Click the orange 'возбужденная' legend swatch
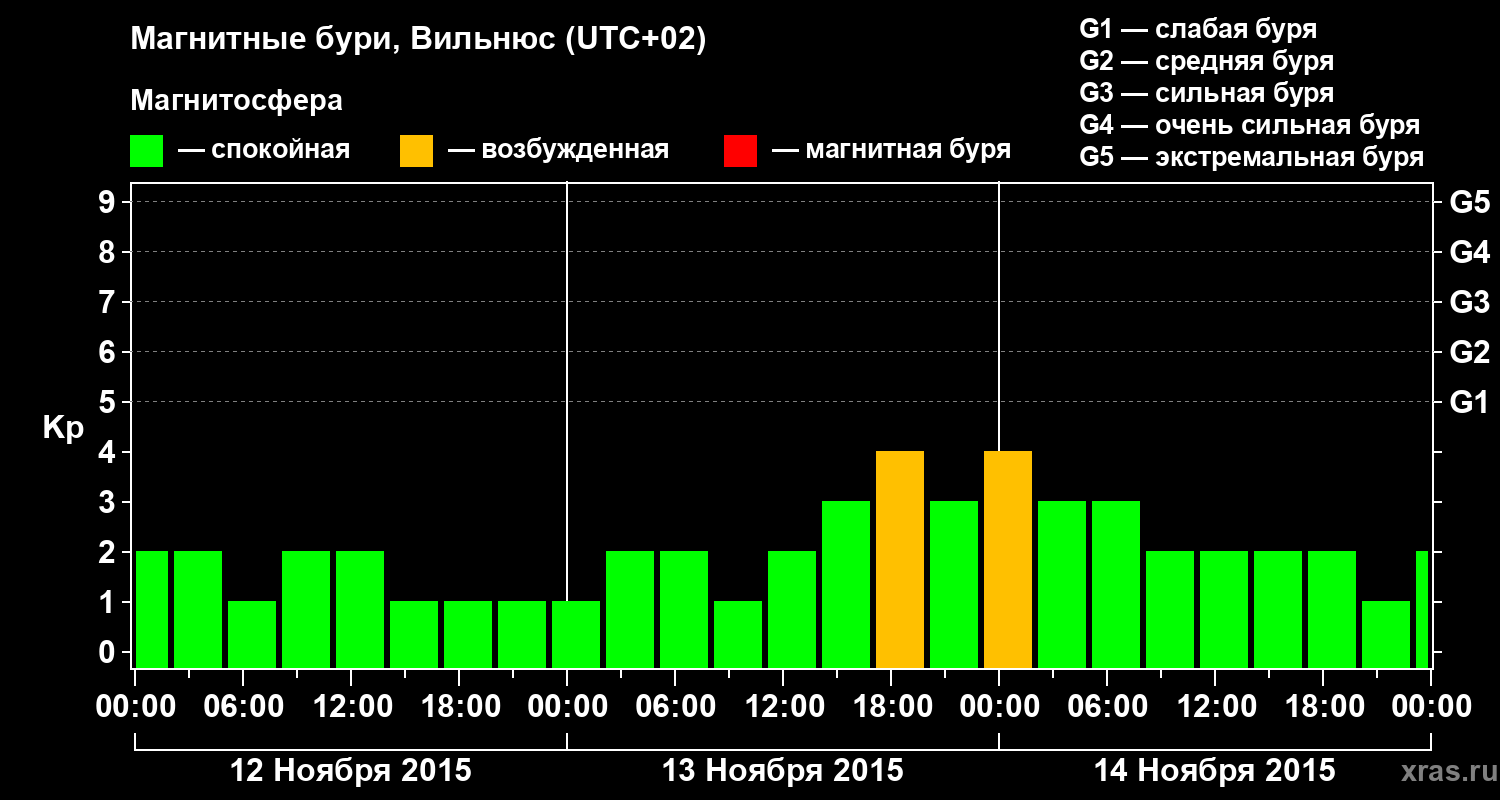The width and height of the screenshot is (1500, 800). (416, 151)
